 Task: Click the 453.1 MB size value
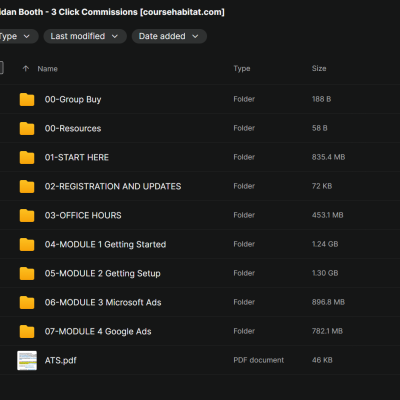point(328,215)
